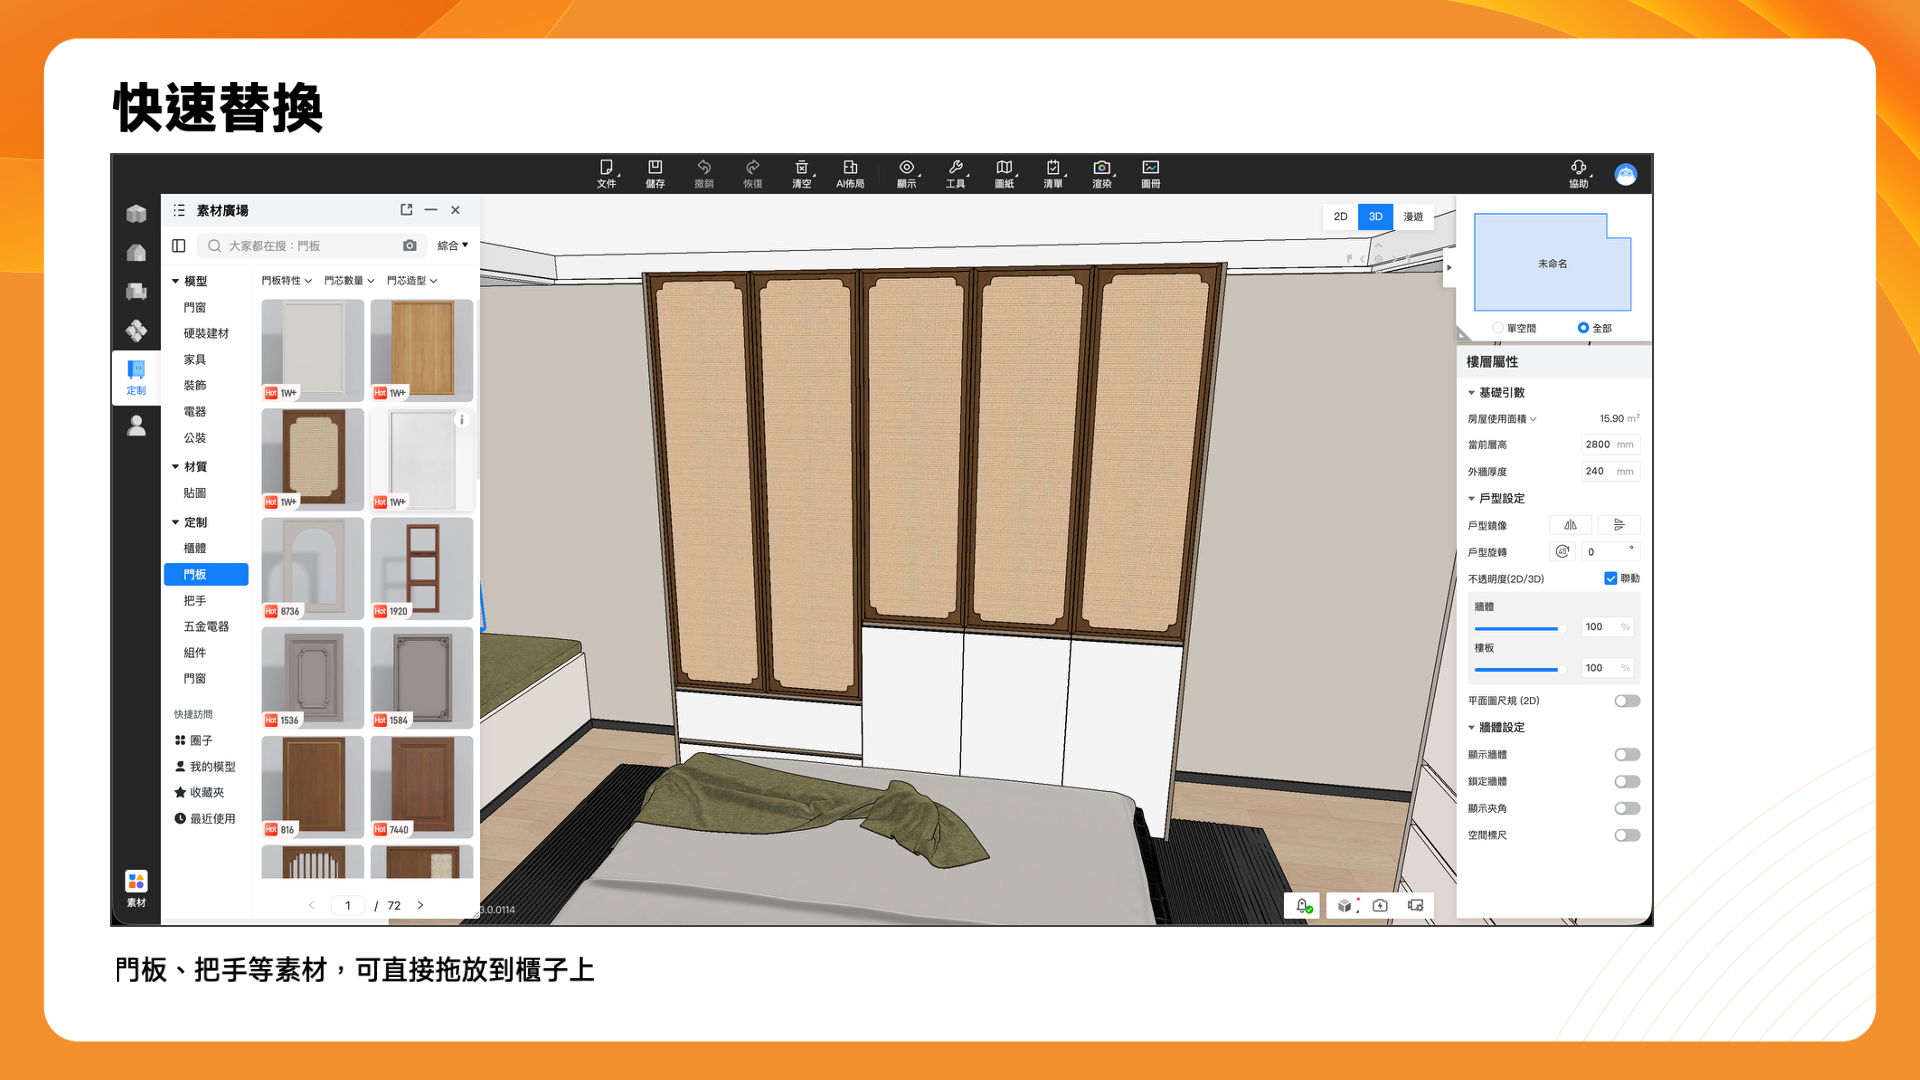The width and height of the screenshot is (1920, 1080).
Task: Click the 清空 clear icon in toolbar
Action: (x=801, y=168)
